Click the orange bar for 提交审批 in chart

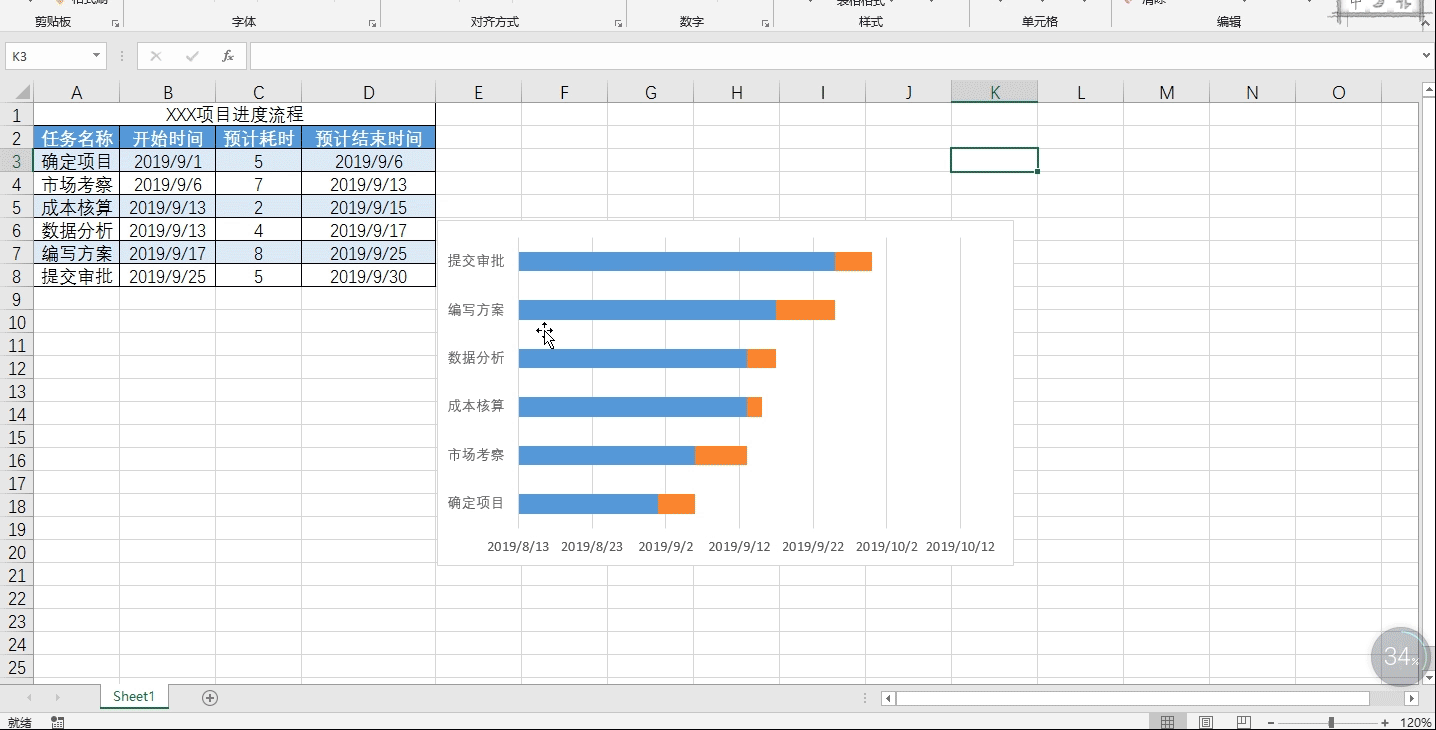(853, 261)
